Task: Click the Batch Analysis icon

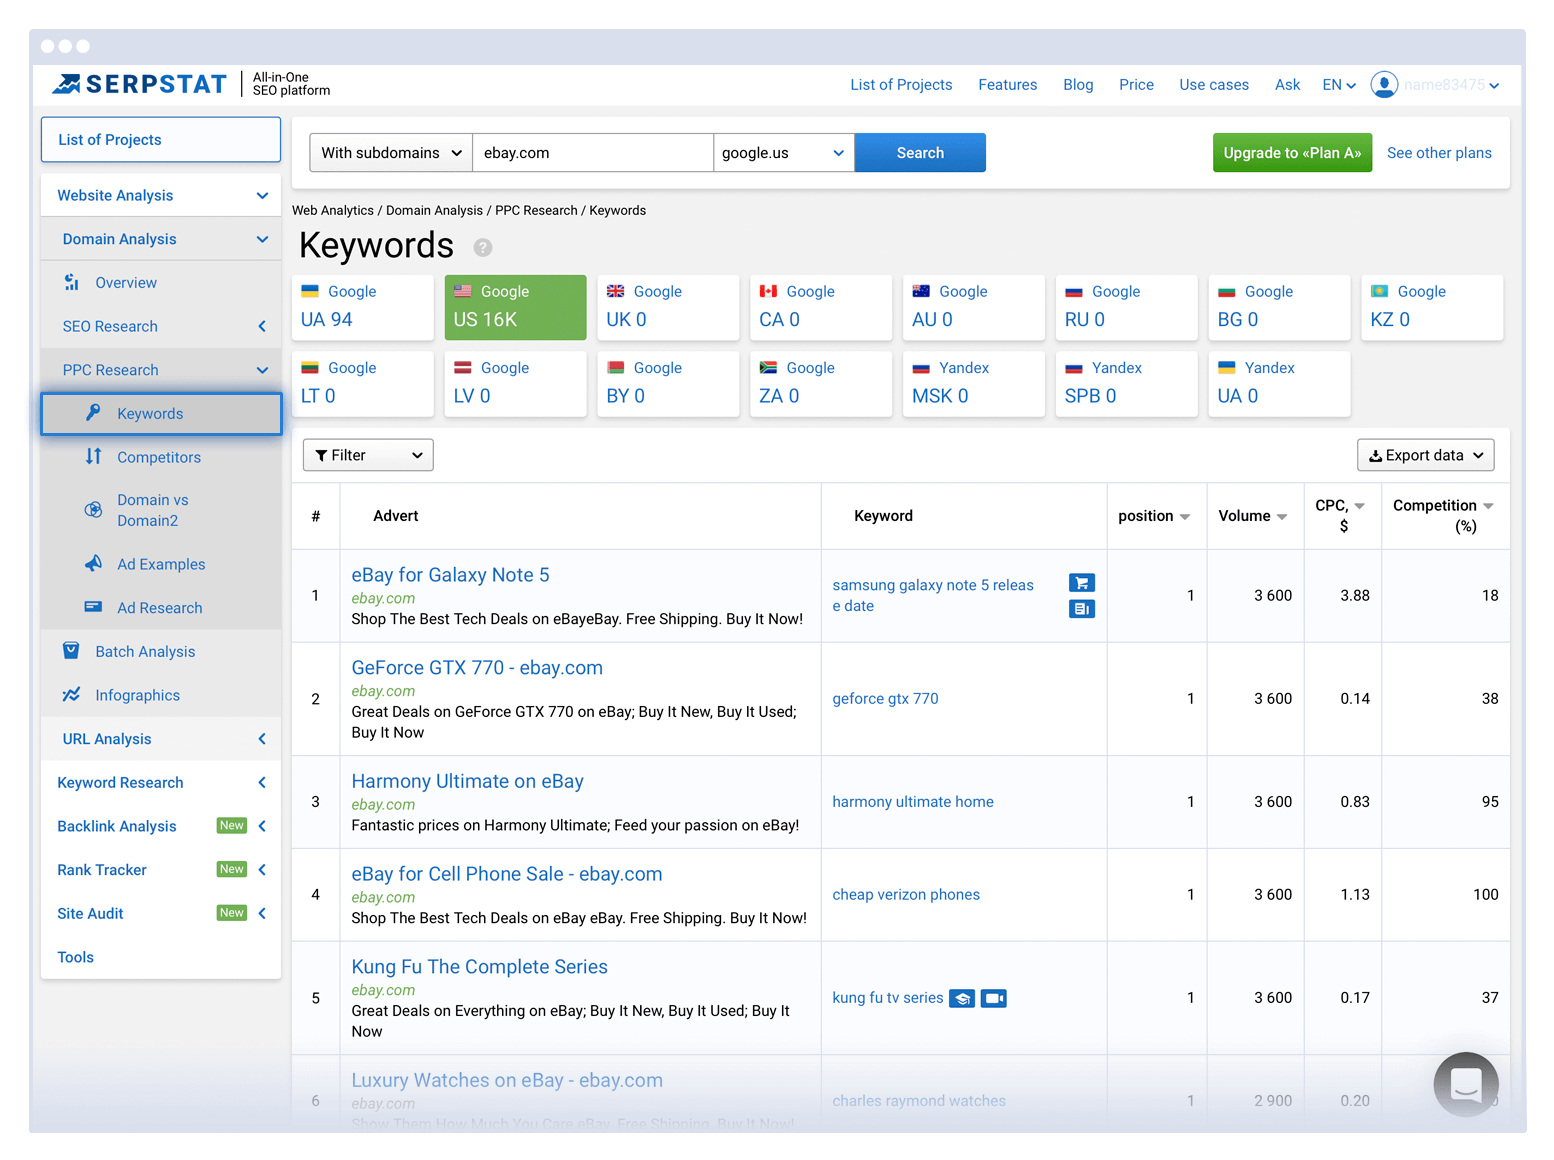Action: pyautogui.click(x=72, y=651)
